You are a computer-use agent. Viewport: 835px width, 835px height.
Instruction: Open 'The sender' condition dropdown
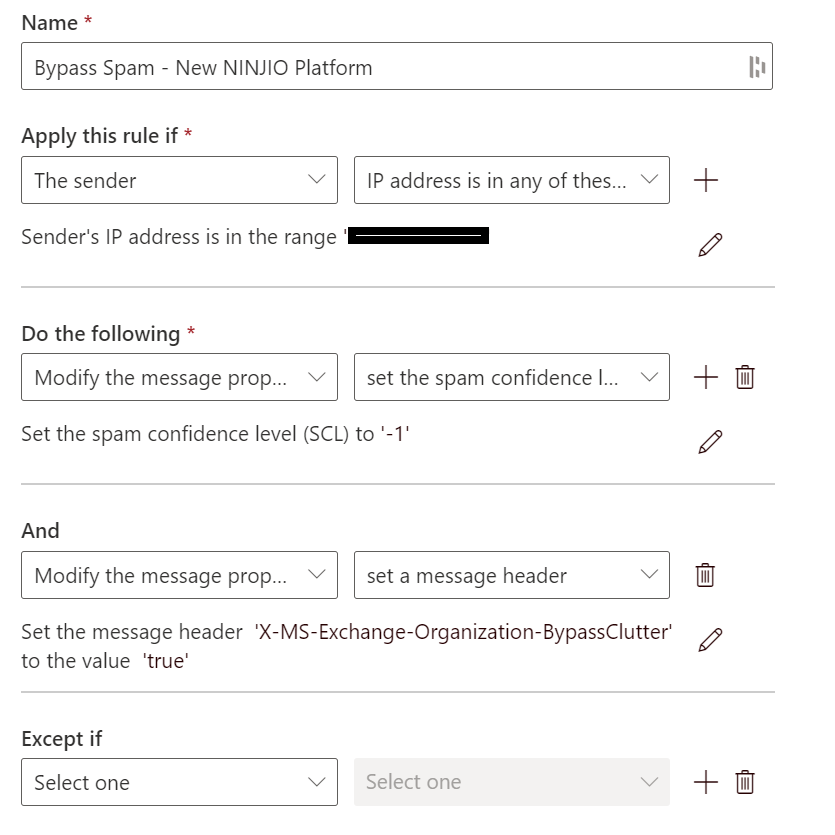tap(178, 180)
